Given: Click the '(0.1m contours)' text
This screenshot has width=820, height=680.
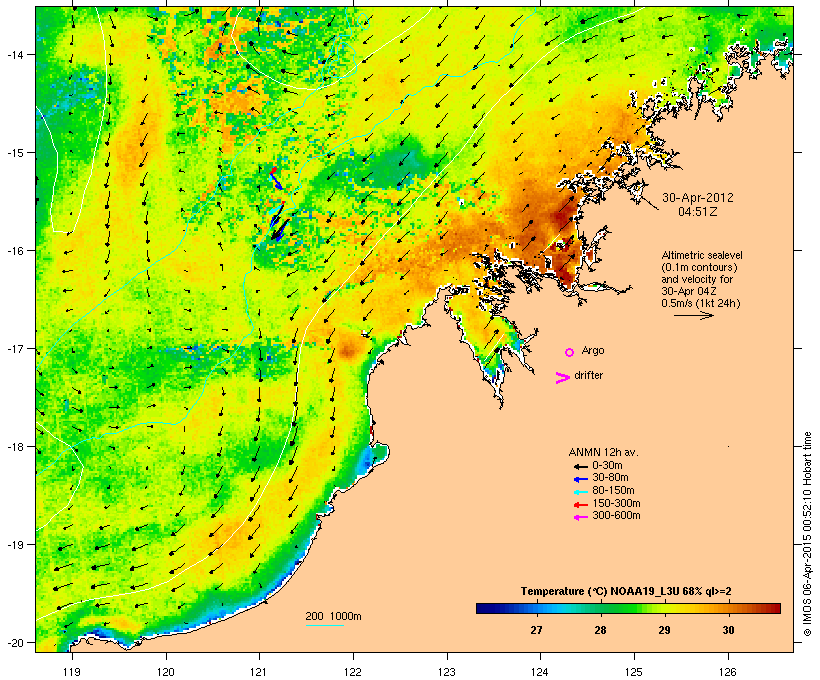Looking at the screenshot, I should 699,267.
